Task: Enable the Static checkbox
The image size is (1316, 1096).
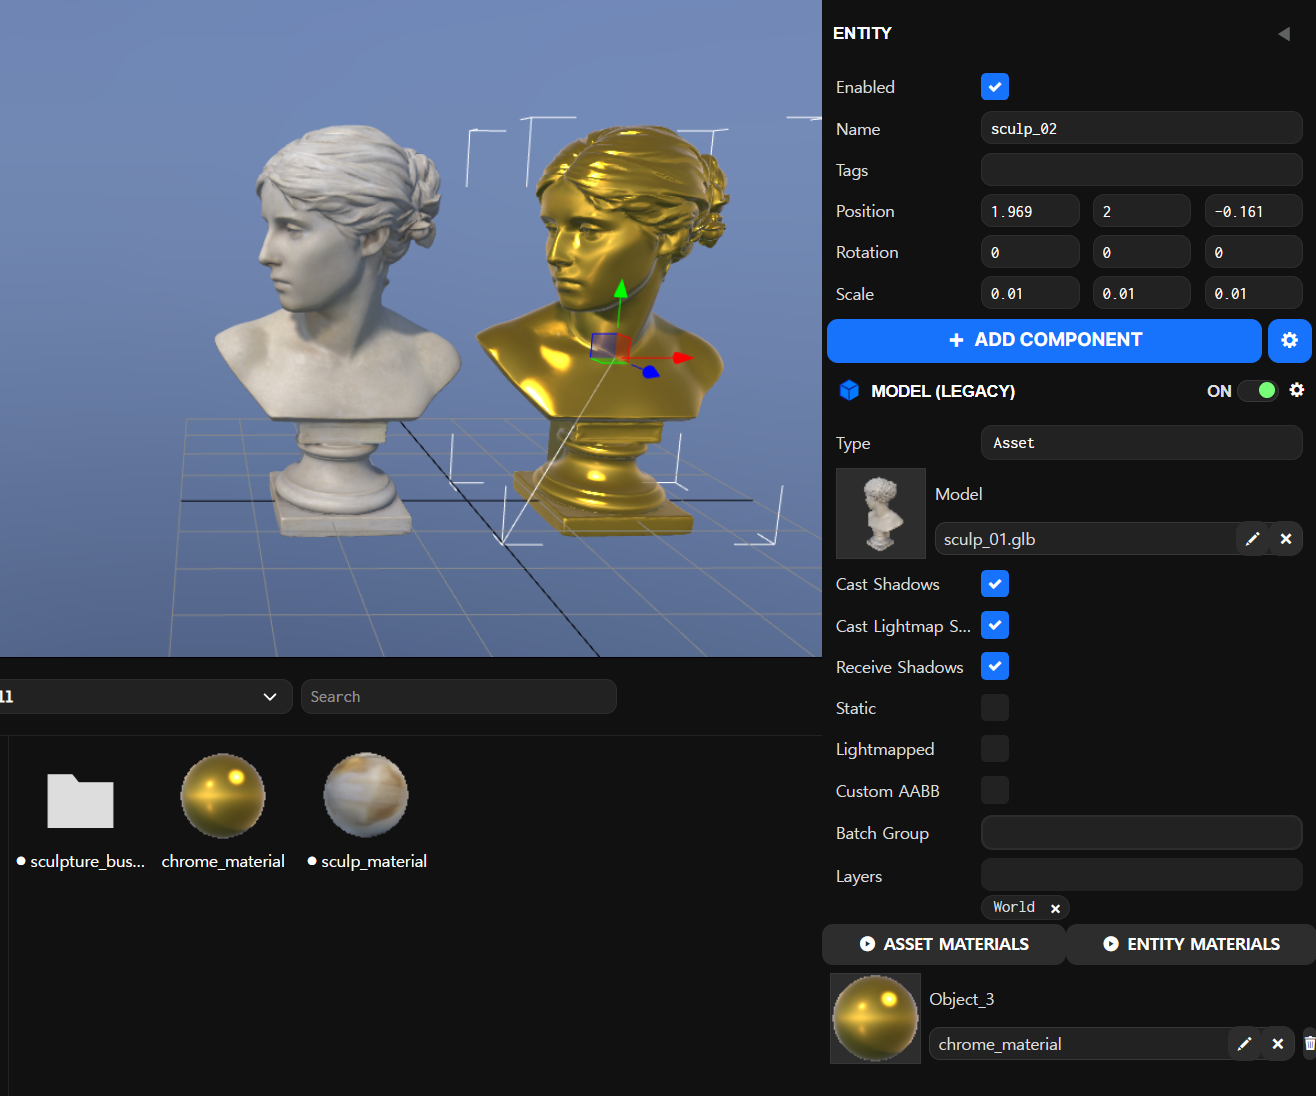Action: (x=994, y=708)
